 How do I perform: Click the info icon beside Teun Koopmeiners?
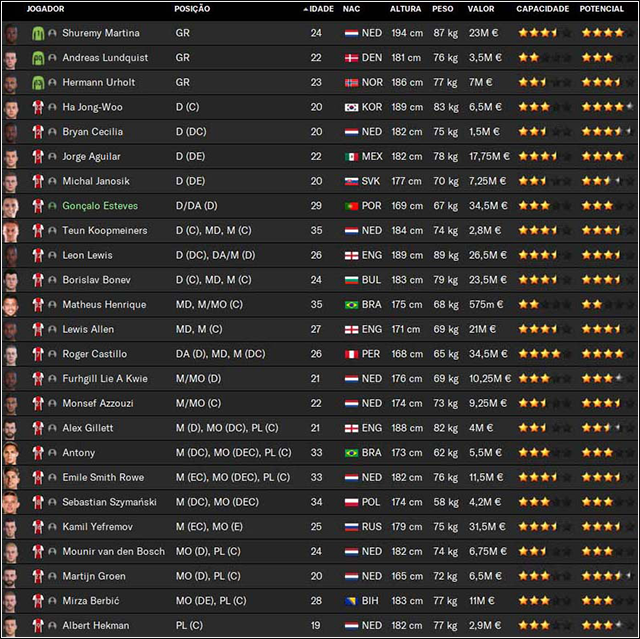click(52, 231)
